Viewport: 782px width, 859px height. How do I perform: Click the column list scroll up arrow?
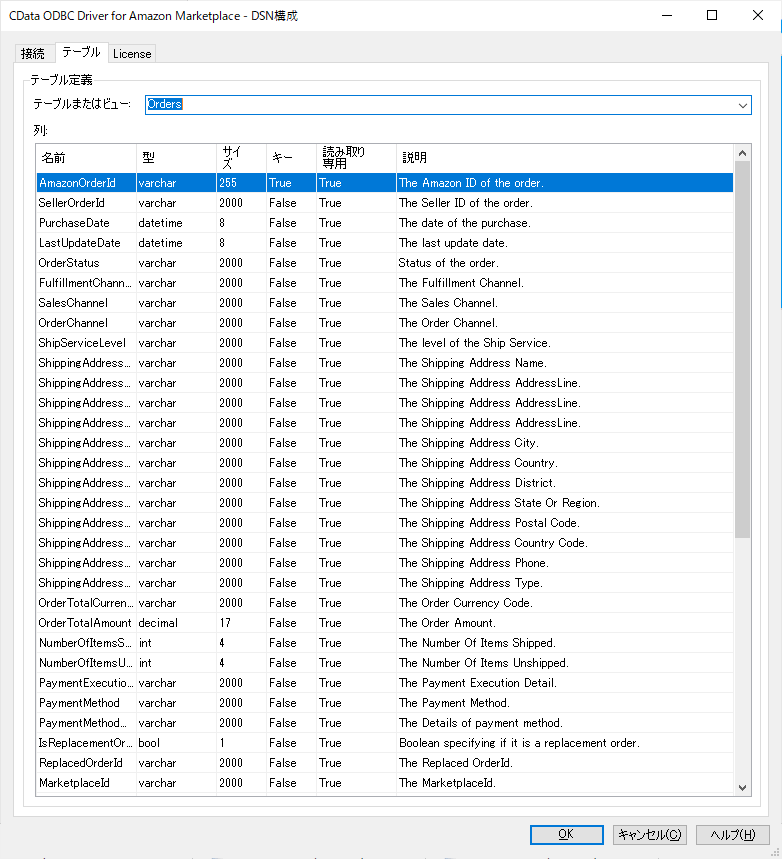point(743,153)
